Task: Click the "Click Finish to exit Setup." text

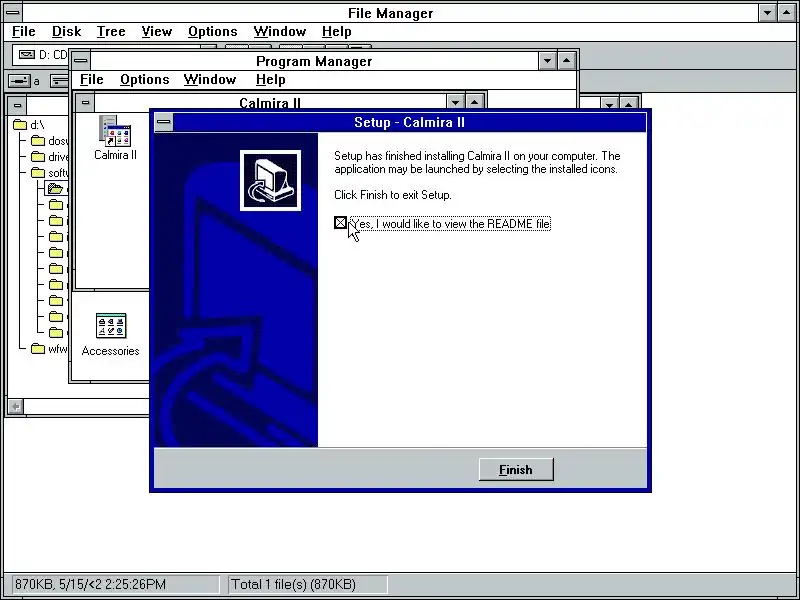Action: pos(393,195)
